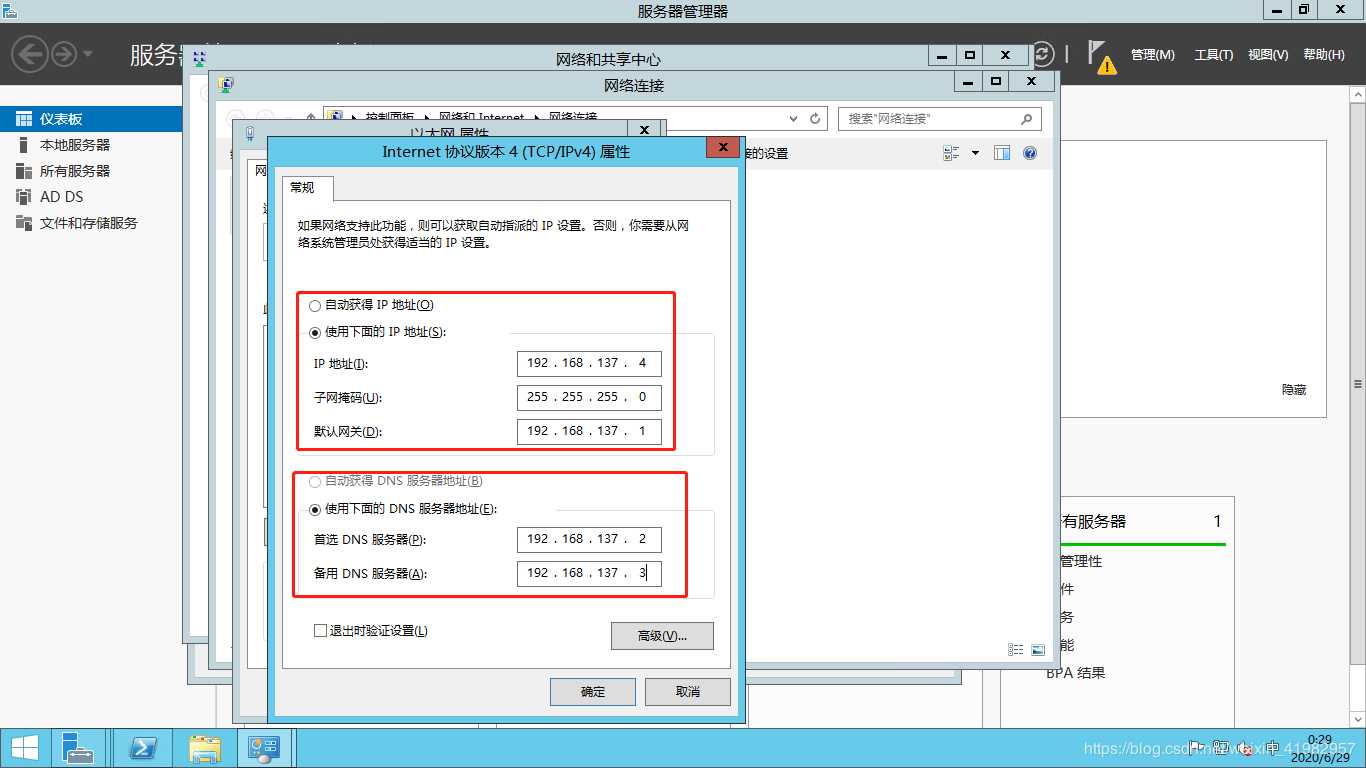Screen dimensions: 1366x768
Task: Click the 搜索"网络连接" search box
Action: [940, 119]
